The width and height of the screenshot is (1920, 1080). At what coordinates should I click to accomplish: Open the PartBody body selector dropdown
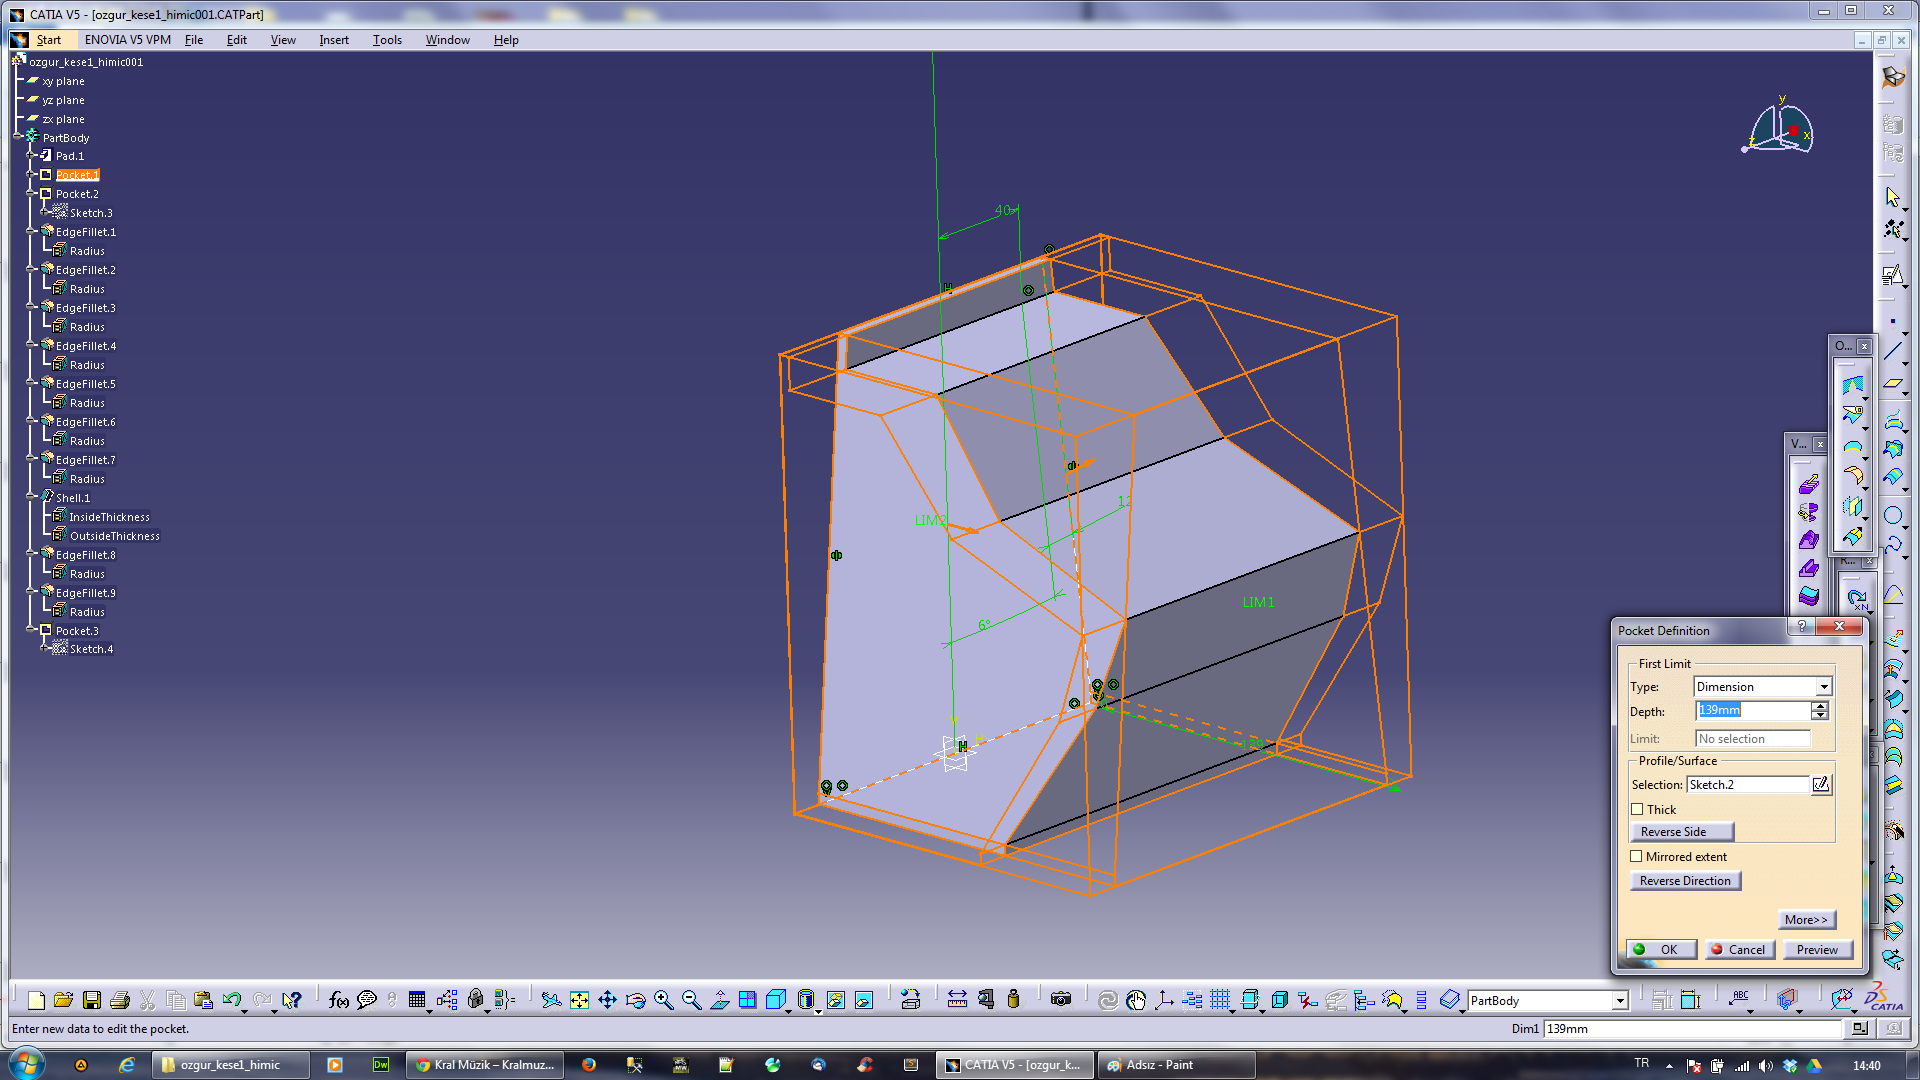(1619, 1001)
